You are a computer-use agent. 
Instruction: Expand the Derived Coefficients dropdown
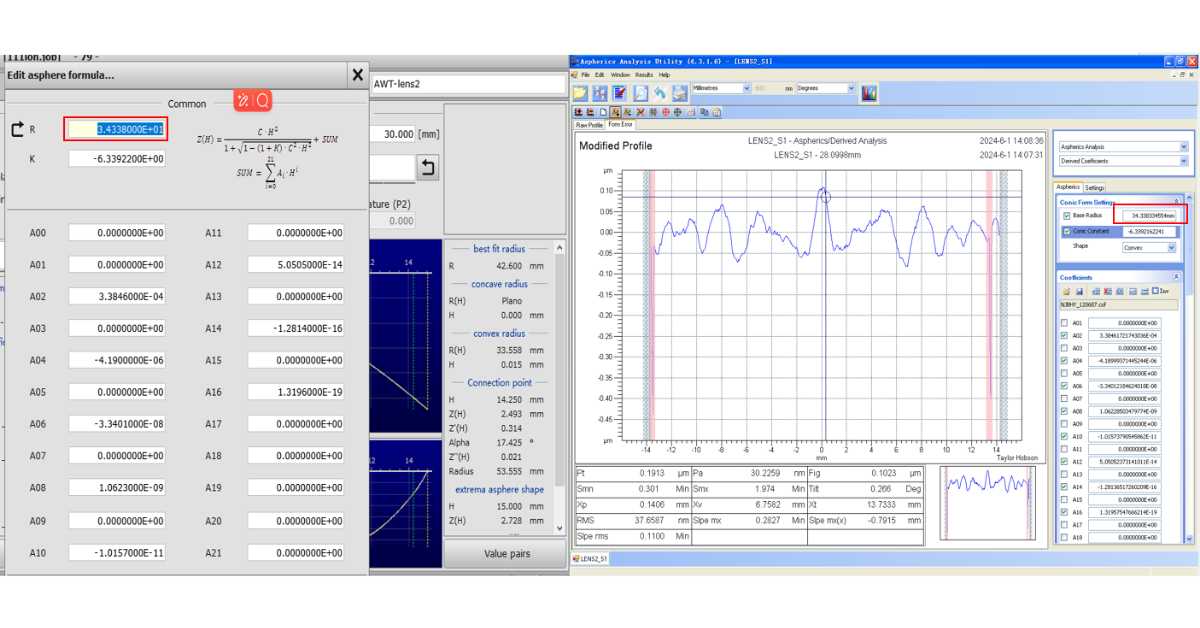pos(1184,161)
